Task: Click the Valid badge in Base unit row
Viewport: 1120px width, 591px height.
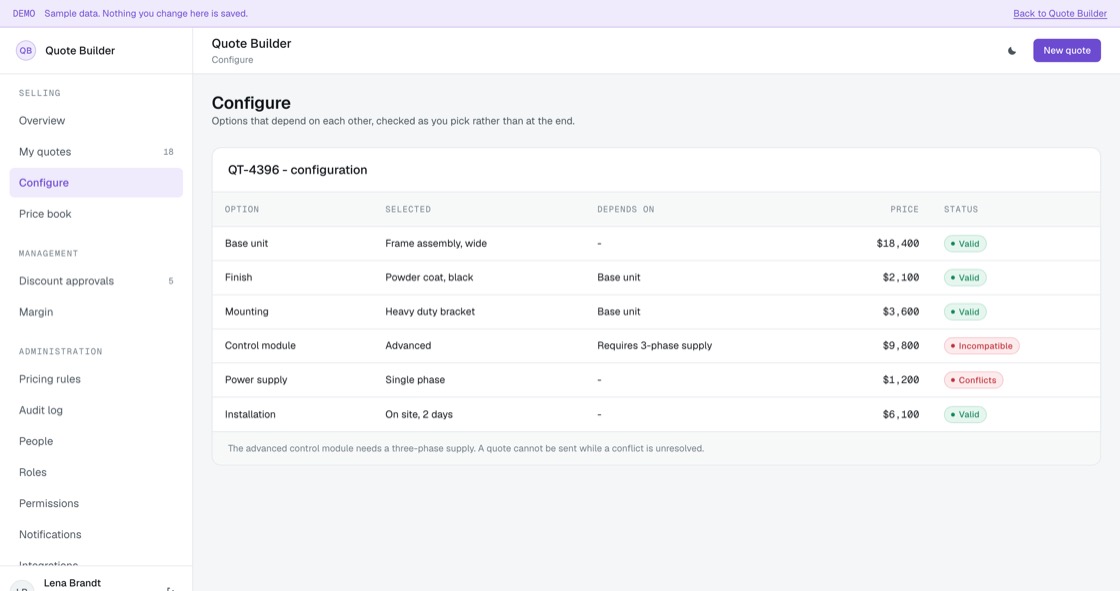Action: tap(965, 244)
